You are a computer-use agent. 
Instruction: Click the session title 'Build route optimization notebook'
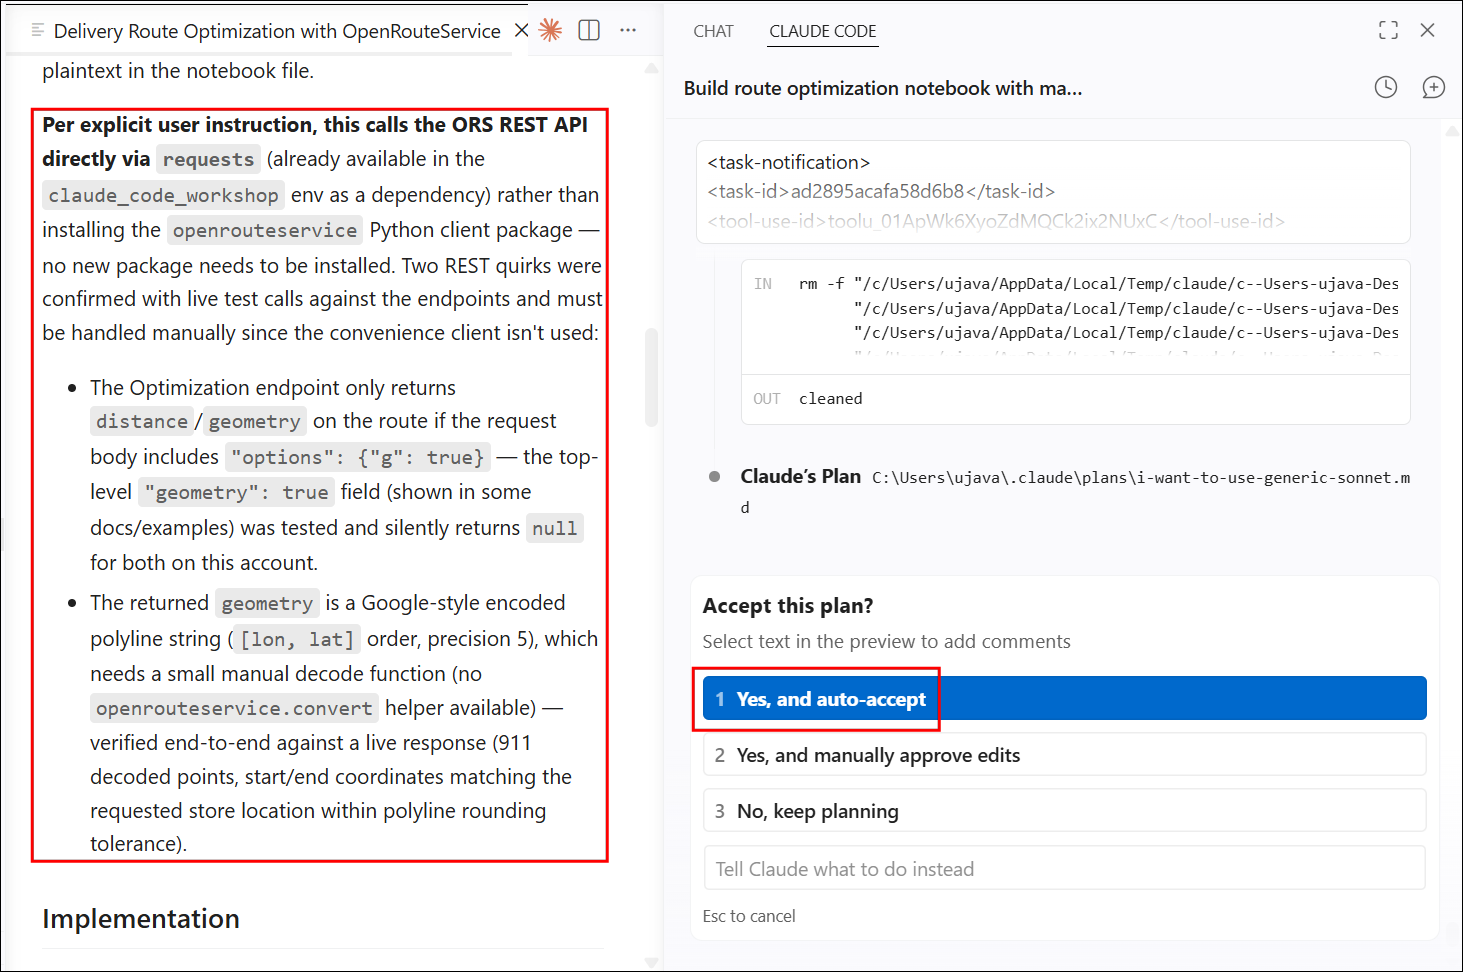click(883, 88)
